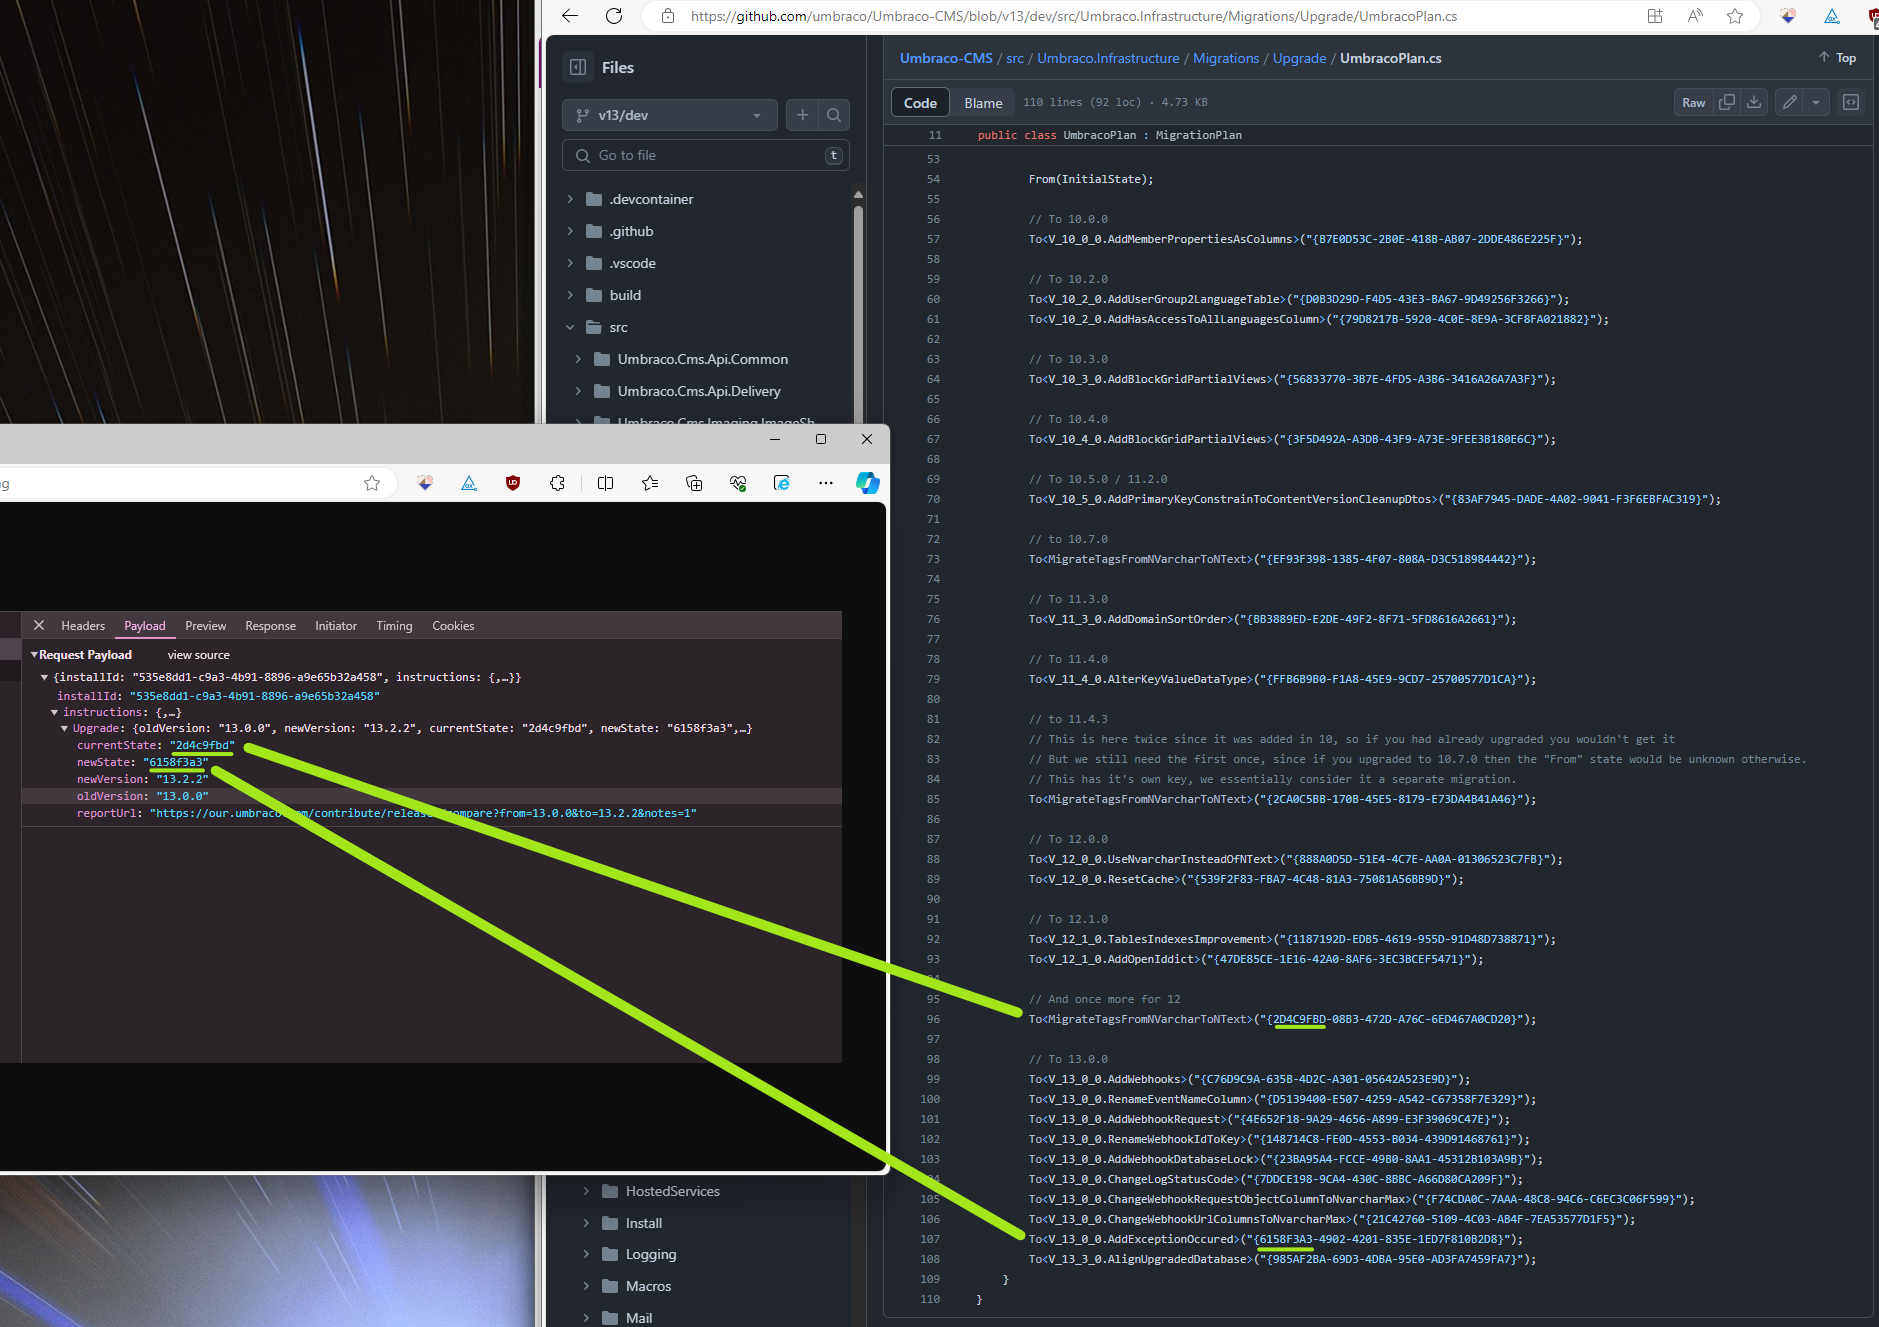Click the Raw button
The width and height of the screenshot is (1879, 1327).
1694,102
